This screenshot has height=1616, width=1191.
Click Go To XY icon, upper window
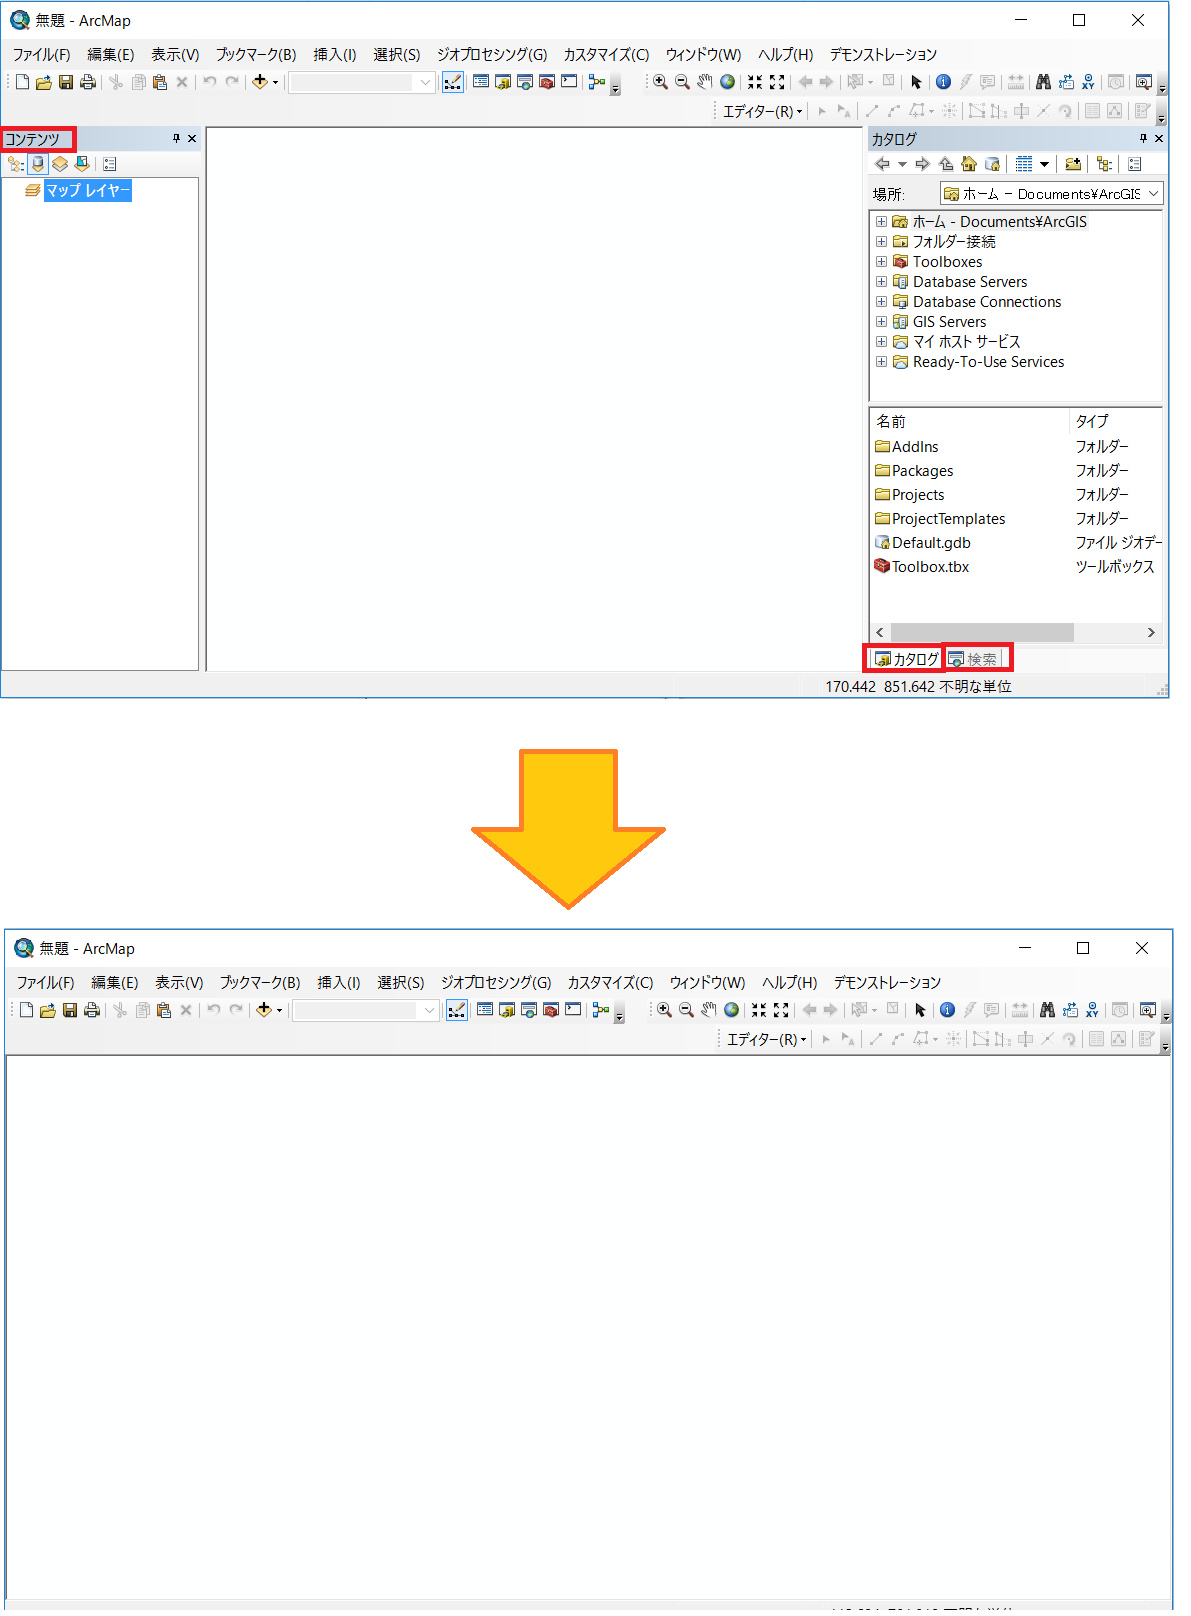1088,82
